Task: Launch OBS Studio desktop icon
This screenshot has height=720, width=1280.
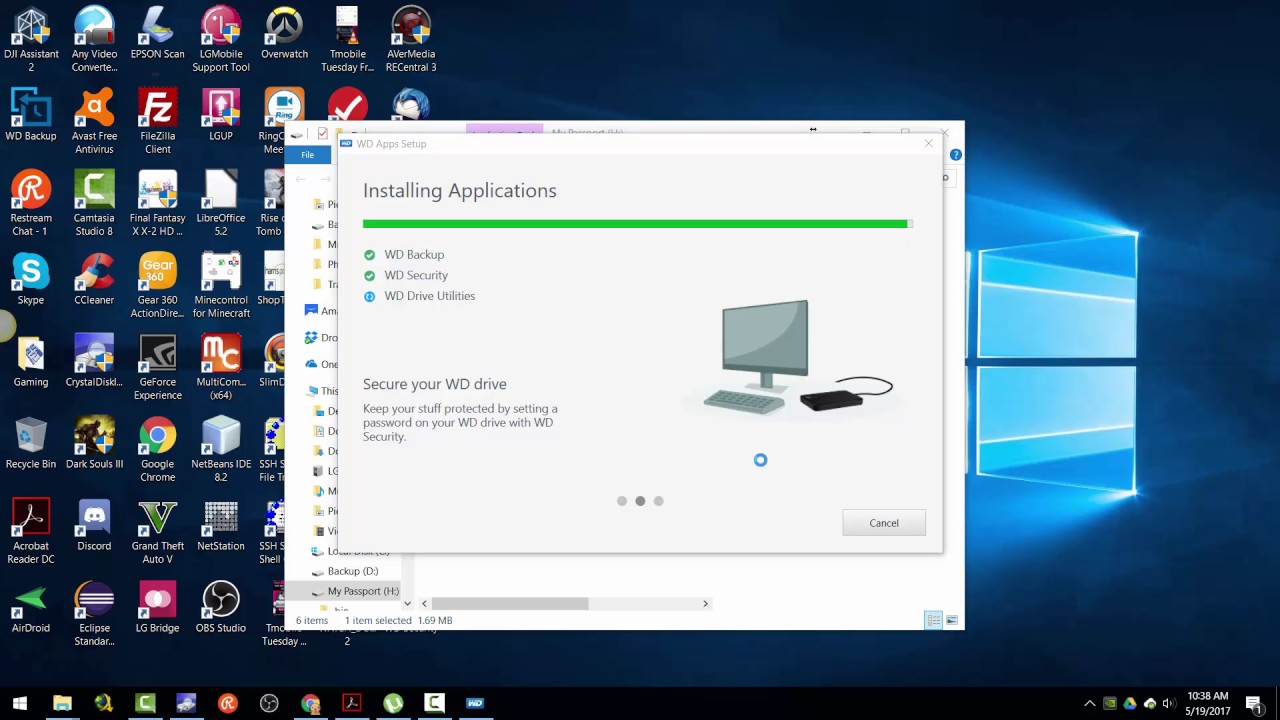Action: (221, 608)
